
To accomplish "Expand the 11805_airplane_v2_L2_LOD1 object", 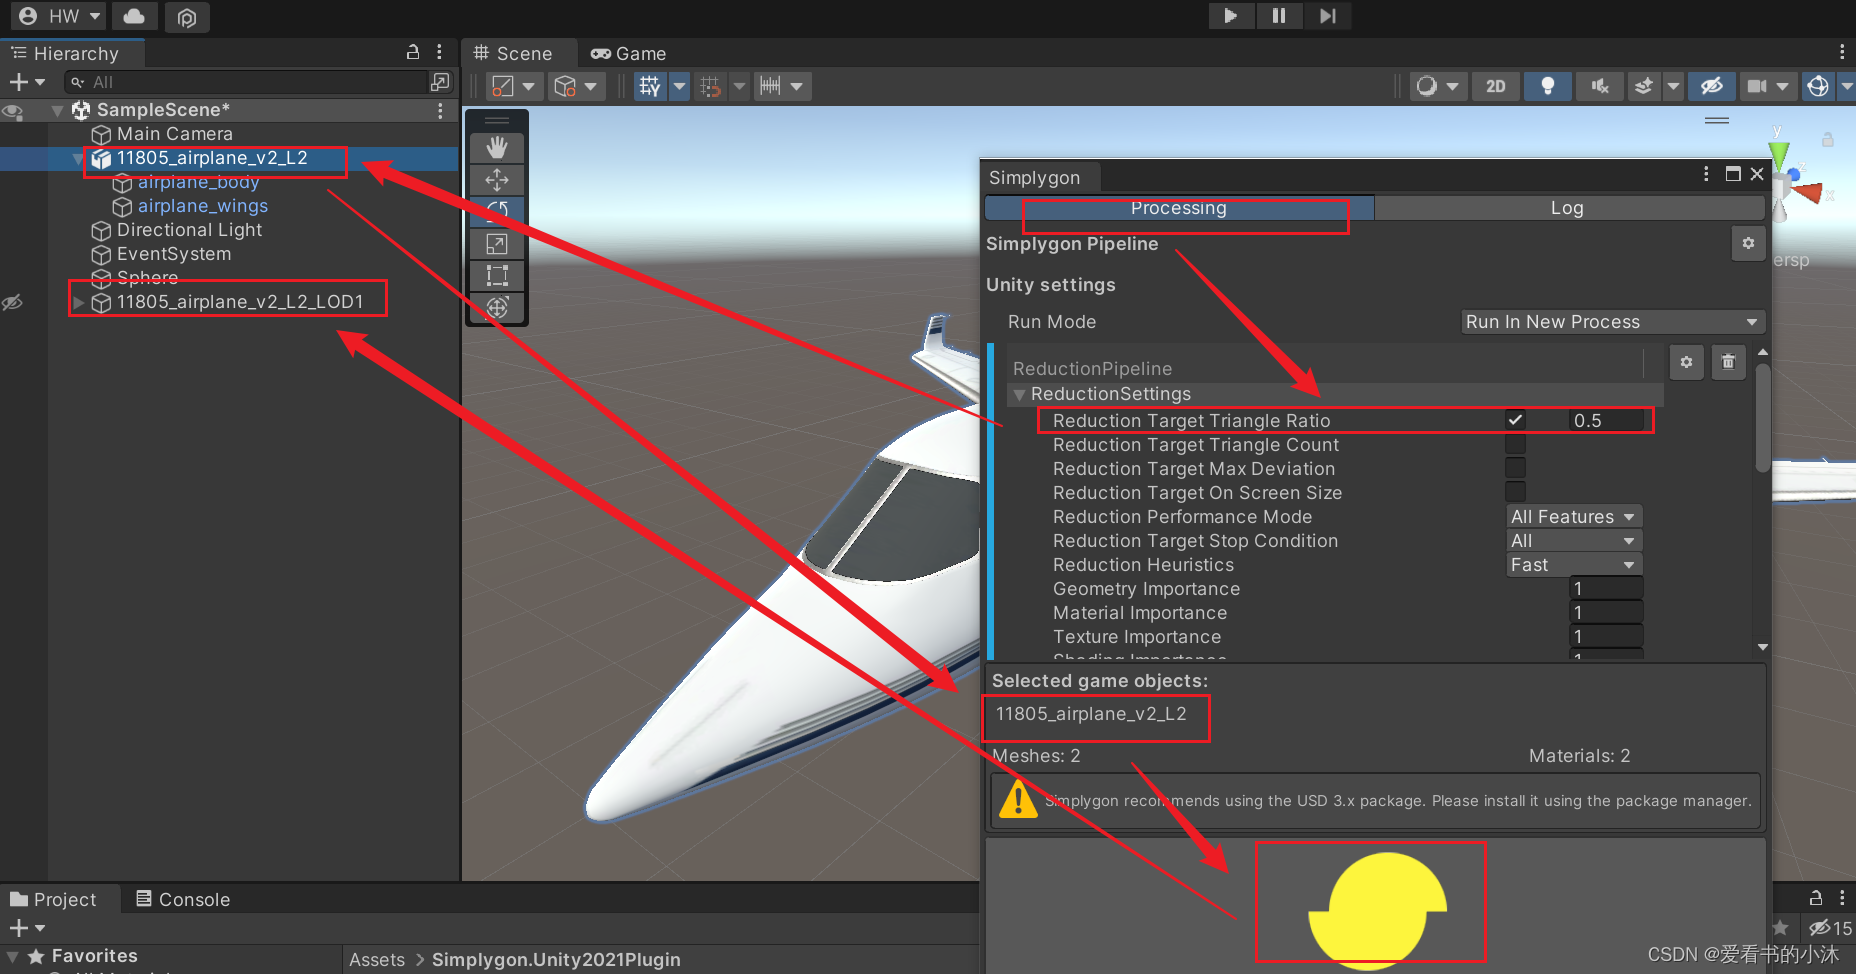I will [x=78, y=302].
